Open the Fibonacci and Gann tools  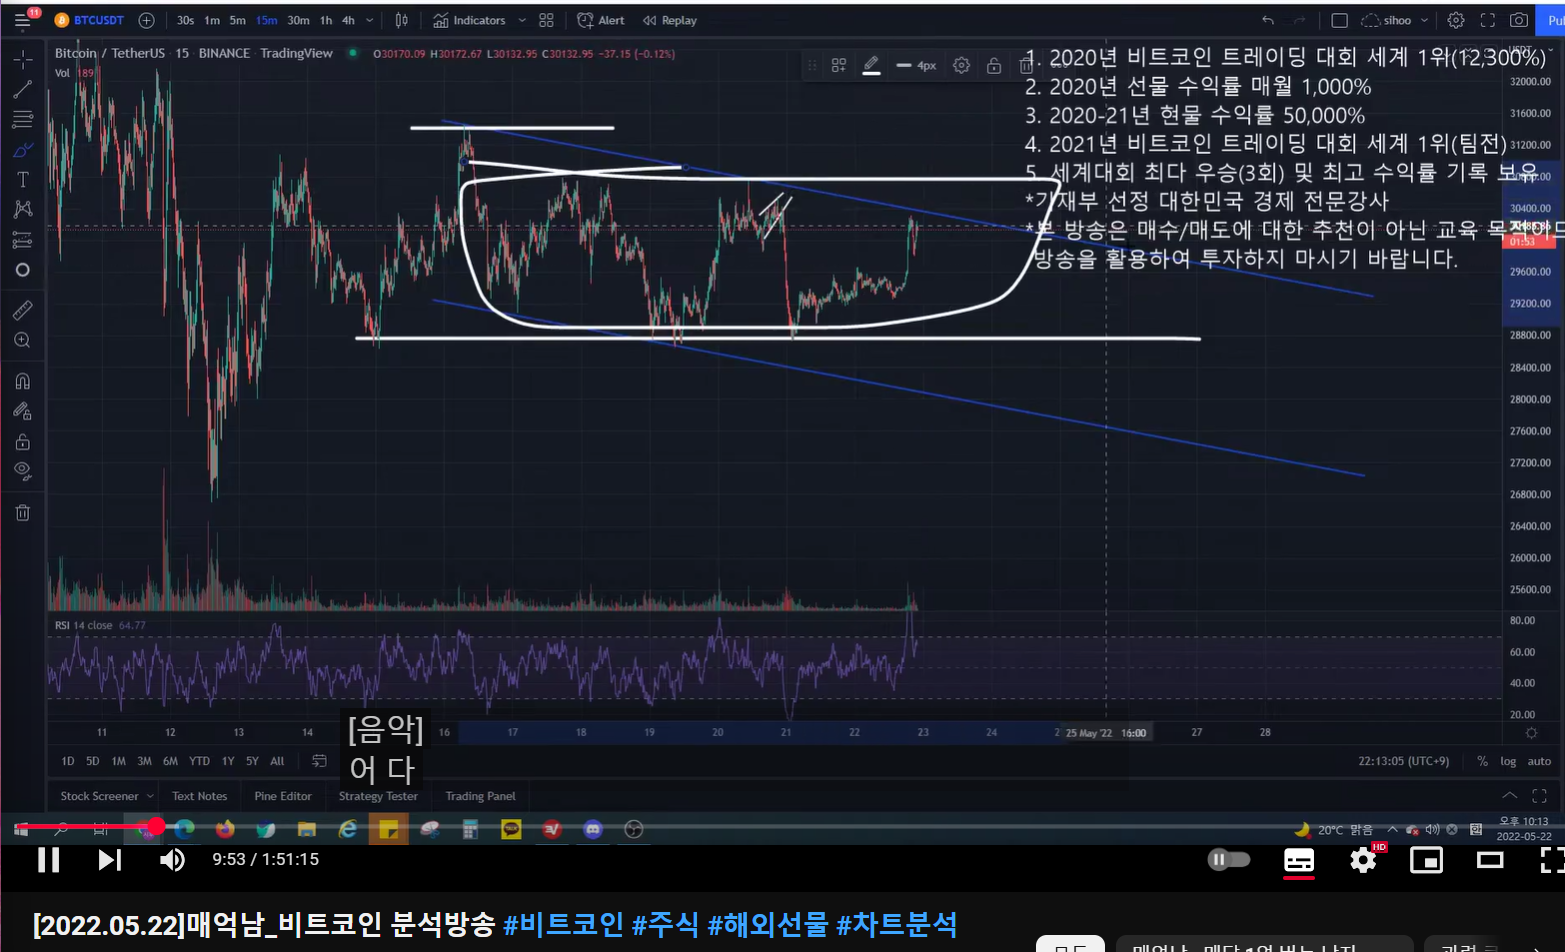pyautogui.click(x=22, y=120)
